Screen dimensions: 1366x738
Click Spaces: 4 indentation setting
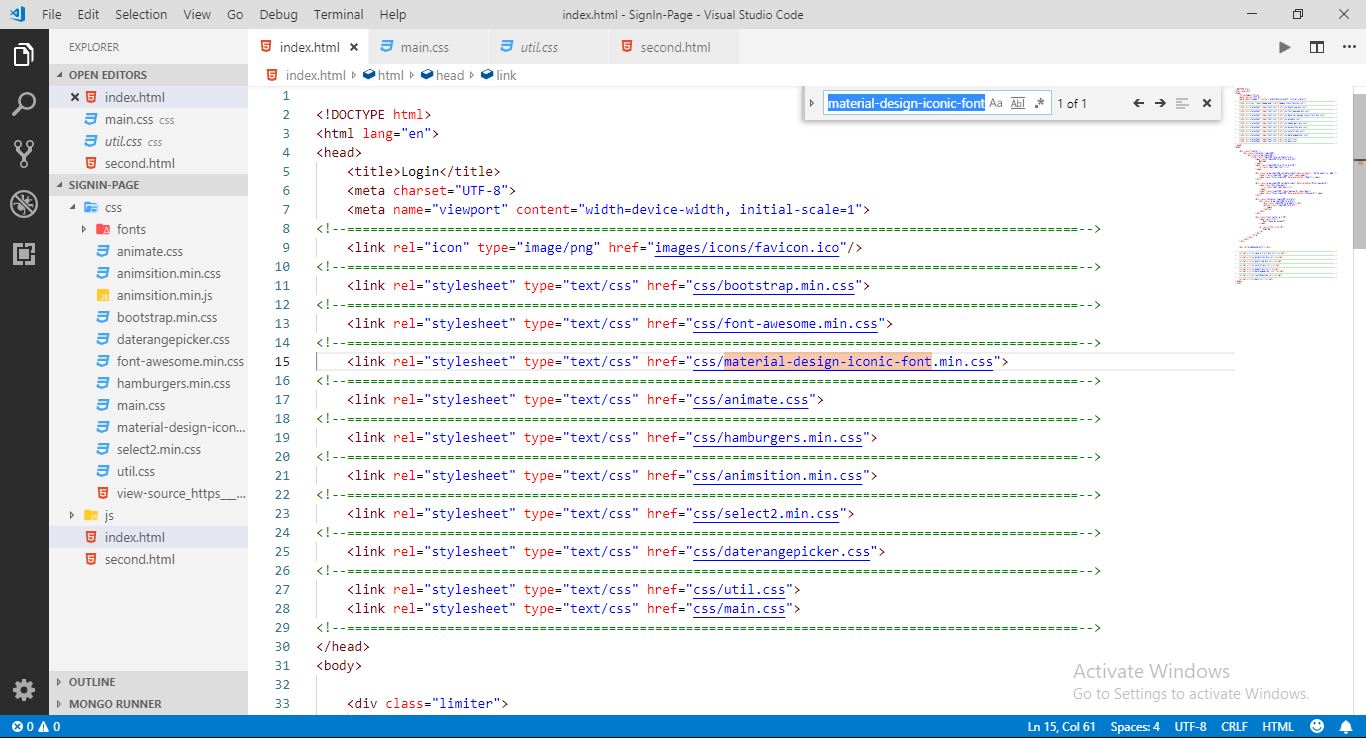(x=1135, y=727)
